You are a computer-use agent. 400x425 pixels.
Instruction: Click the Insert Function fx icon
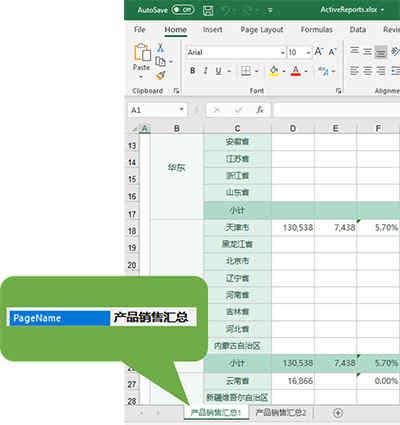point(260,110)
